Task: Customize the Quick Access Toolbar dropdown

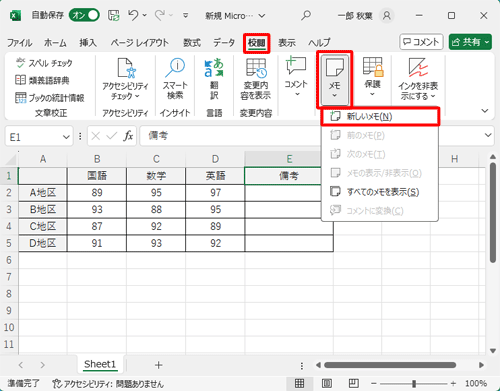Action: 186,16
